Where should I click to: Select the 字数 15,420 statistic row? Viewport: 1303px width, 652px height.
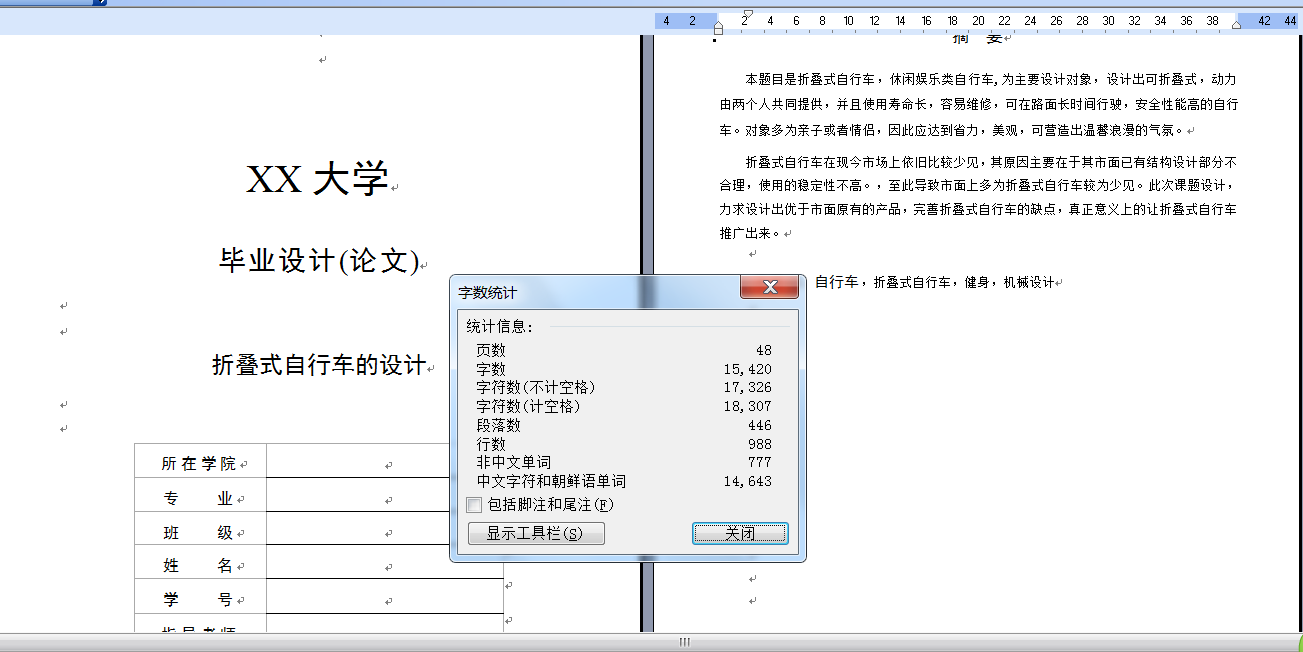[x=624, y=370]
